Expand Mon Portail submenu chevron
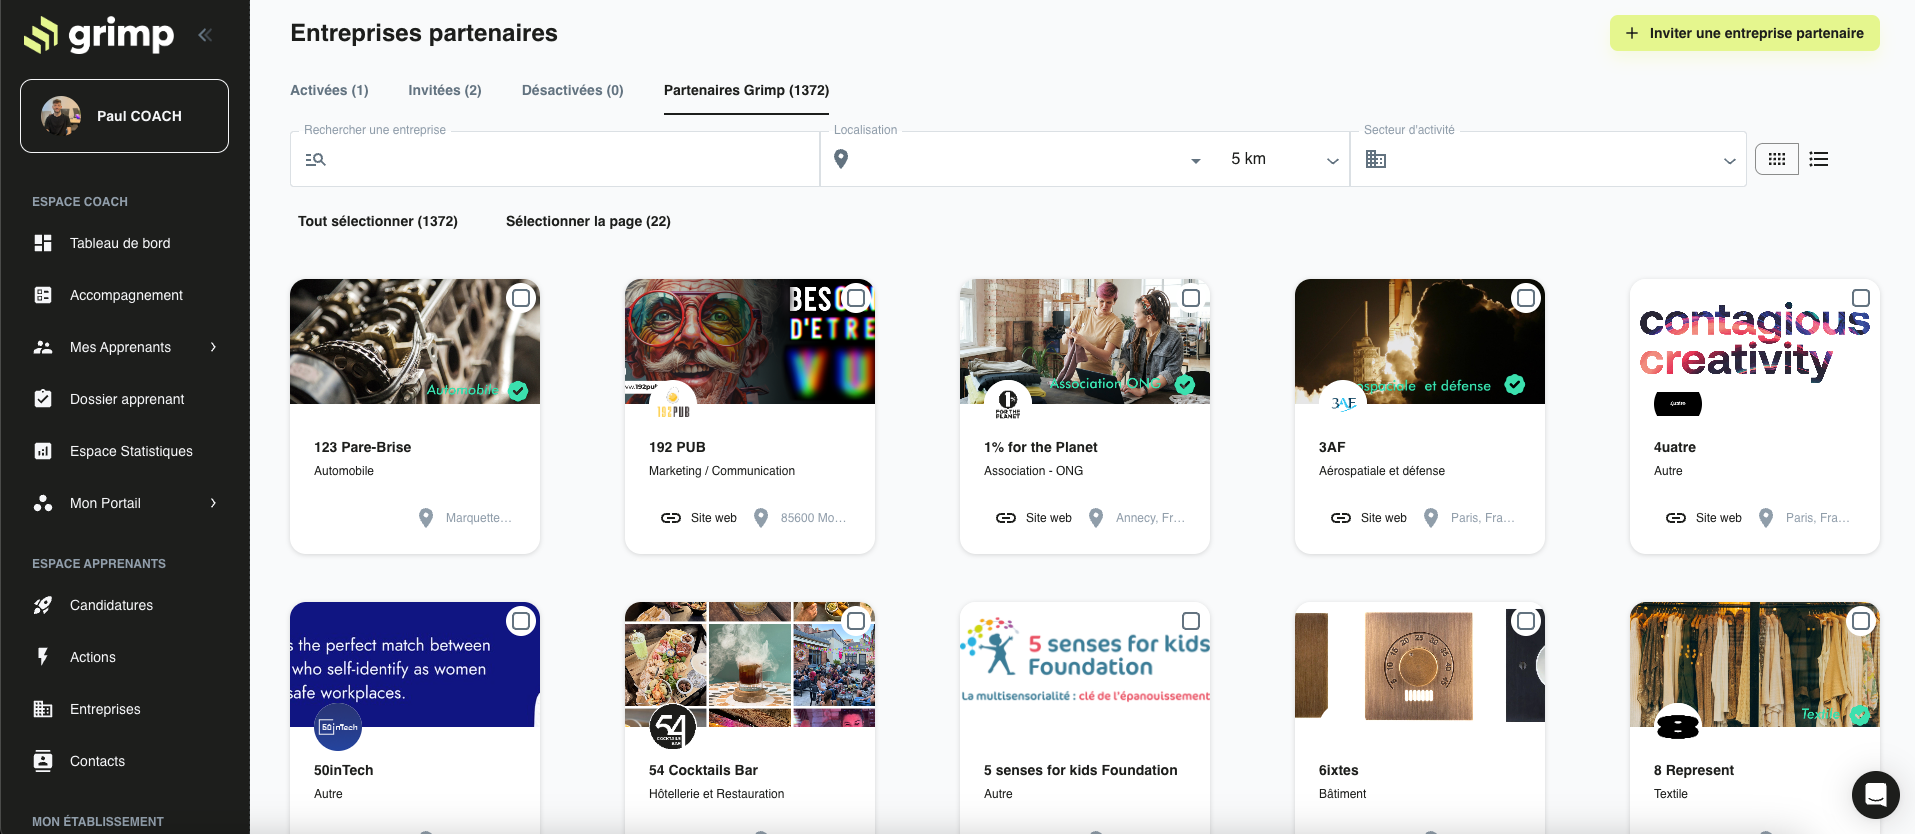The height and width of the screenshot is (834, 1915). pos(213,503)
